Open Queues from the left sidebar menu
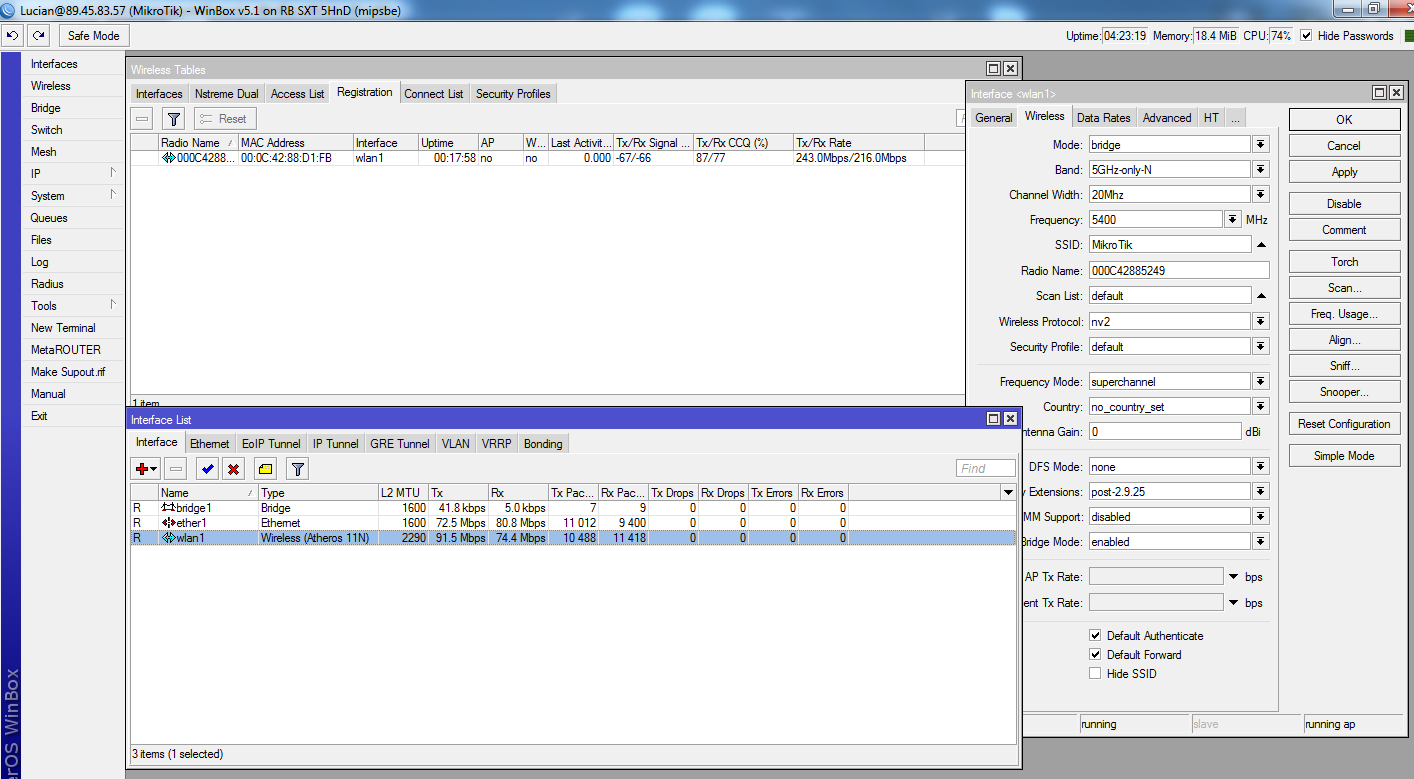Viewport: 1414px width, 779px height. click(49, 218)
